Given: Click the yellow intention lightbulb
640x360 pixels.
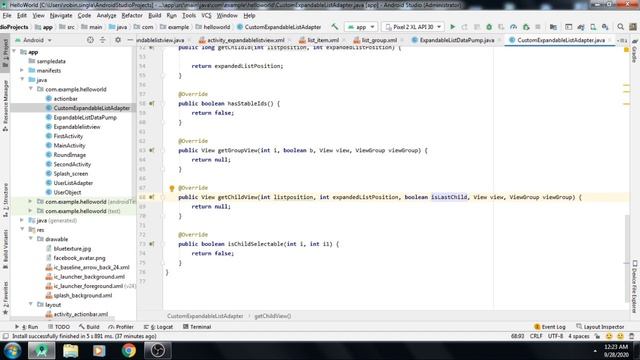Looking at the screenshot, I should [x=172, y=188].
